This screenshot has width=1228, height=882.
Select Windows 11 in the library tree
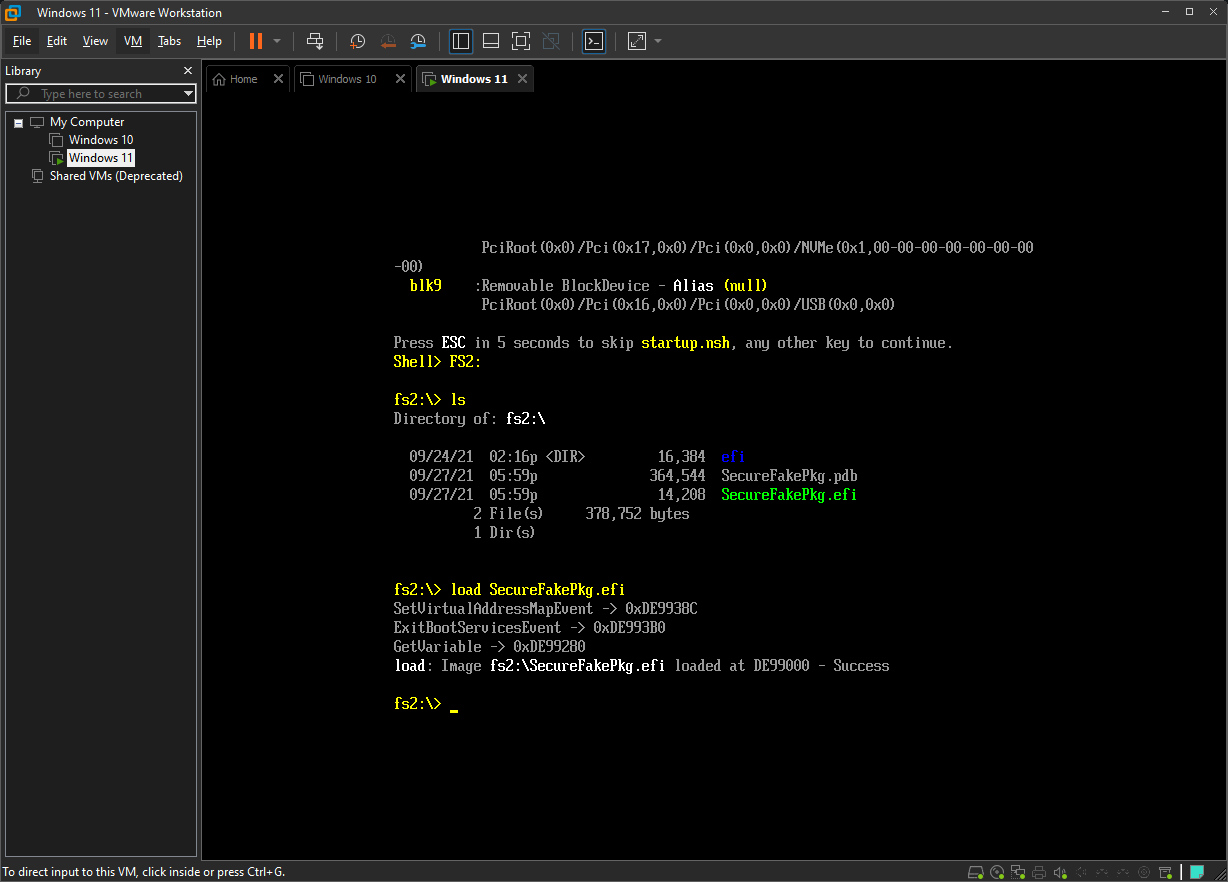coord(100,158)
